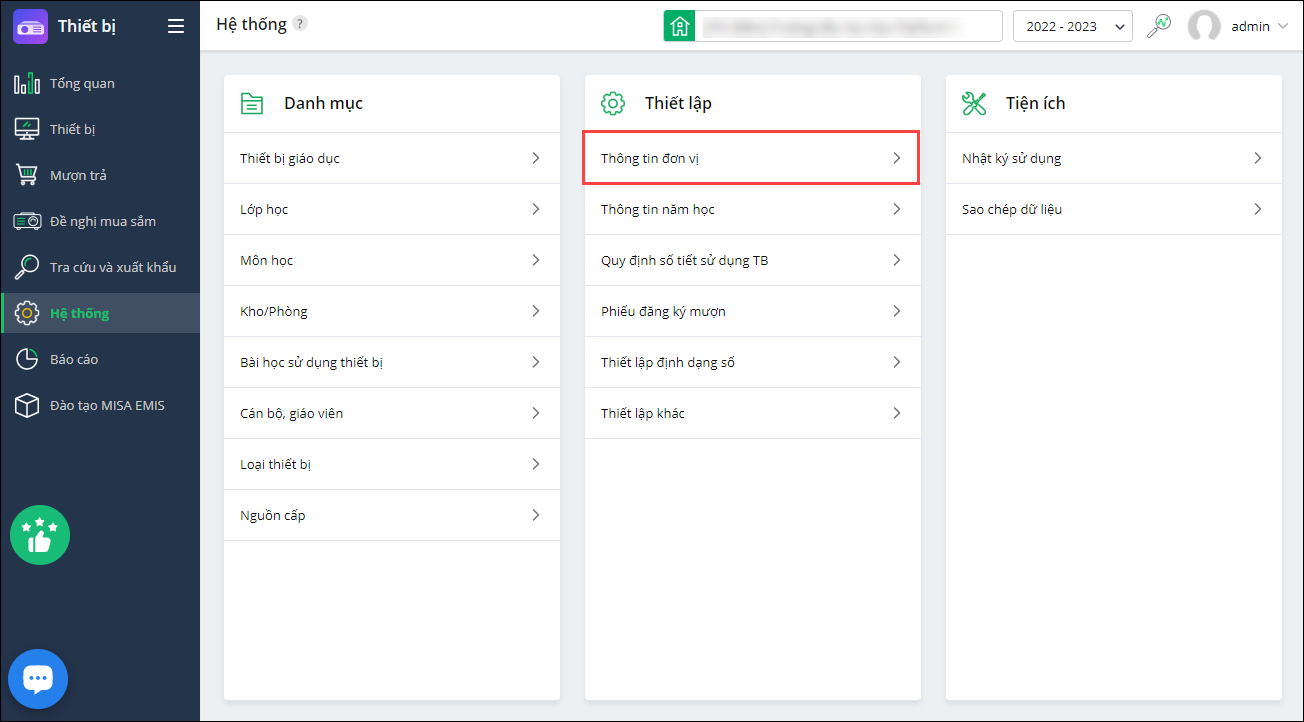Click the green home icon in header
The height and width of the screenshot is (722, 1304).
click(679, 26)
